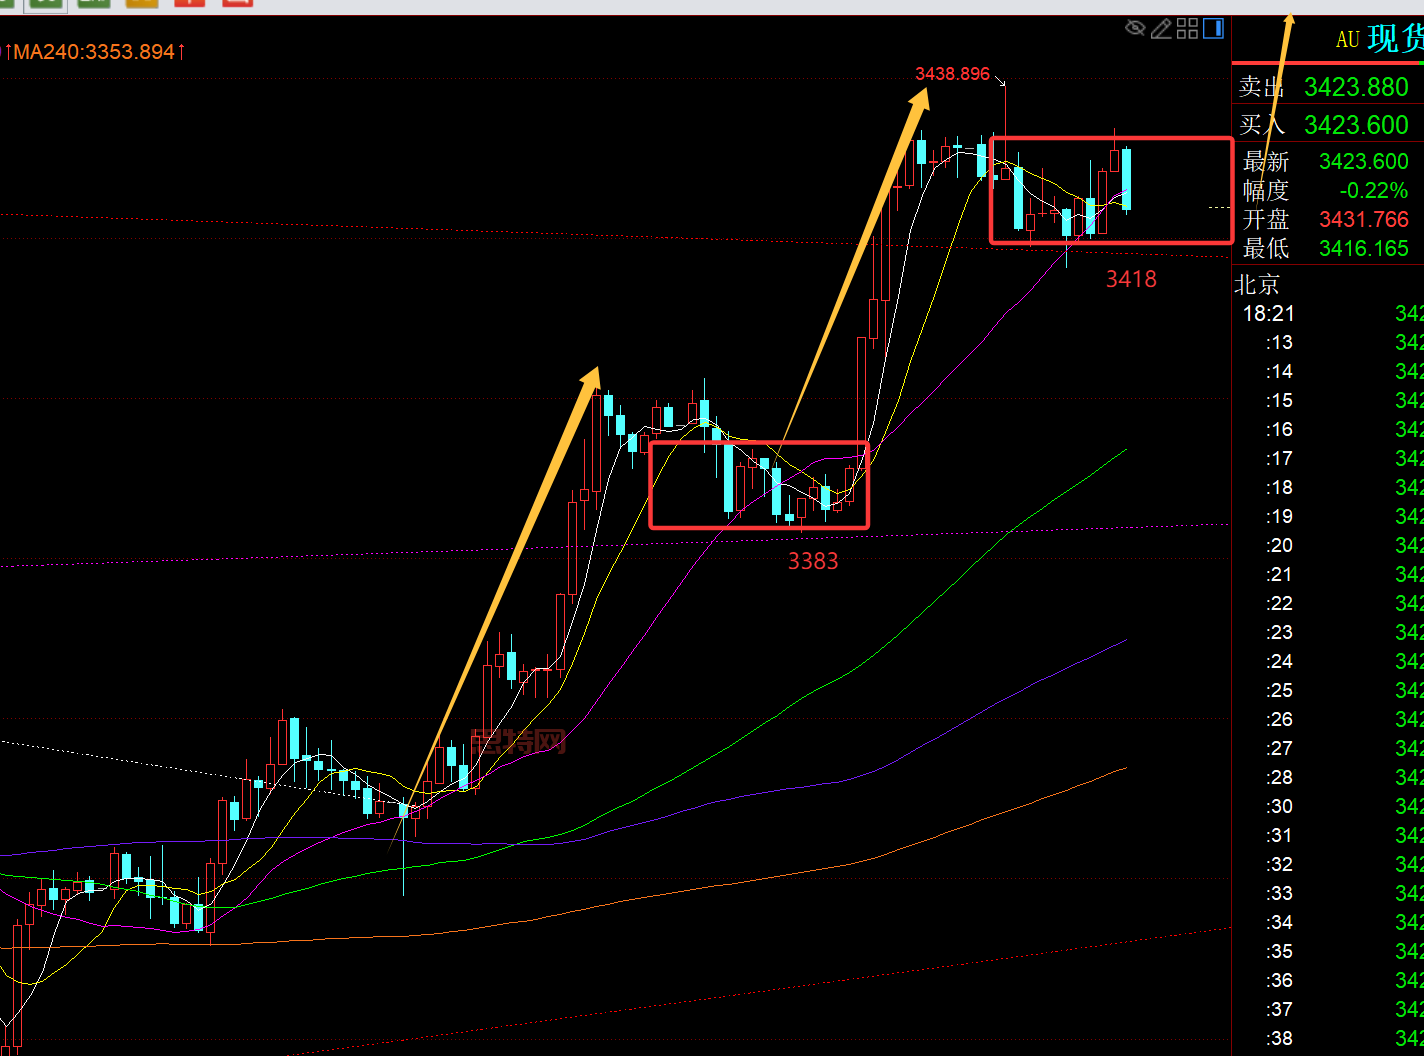Click the 最低 3416.165 value
Image resolution: width=1424 pixels, height=1056 pixels.
tap(1364, 248)
